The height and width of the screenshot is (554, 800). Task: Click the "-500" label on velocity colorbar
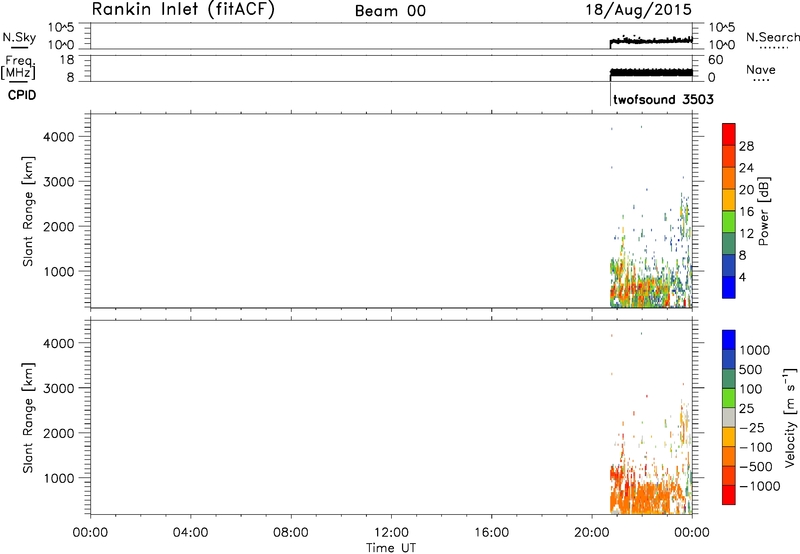[x=756, y=466]
